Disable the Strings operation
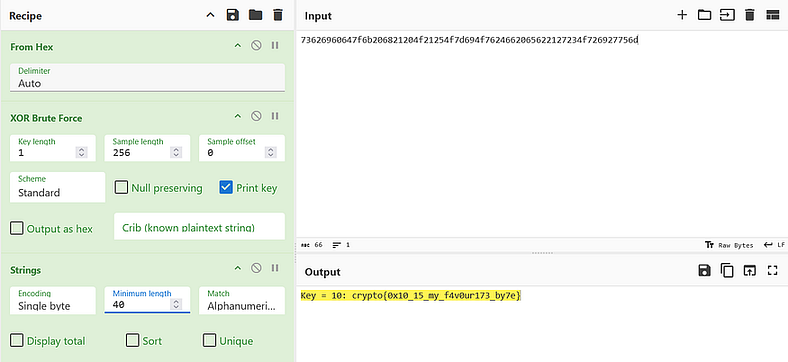Image resolution: width=788 pixels, height=362 pixels. [x=256, y=268]
